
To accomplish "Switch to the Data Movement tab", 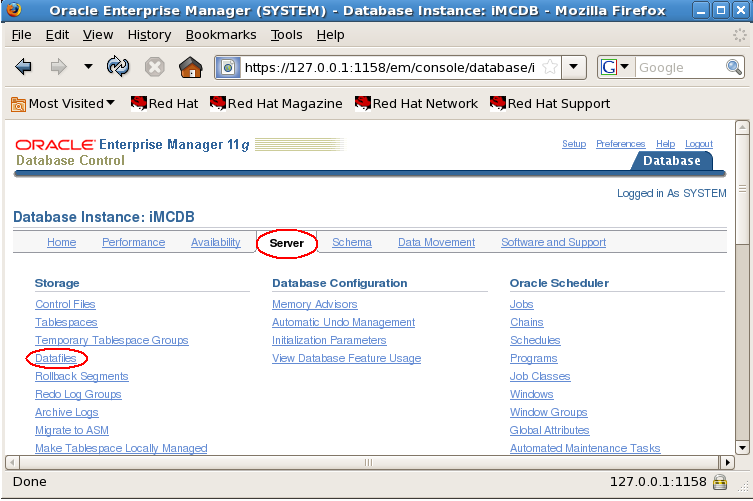I will coord(437,242).
